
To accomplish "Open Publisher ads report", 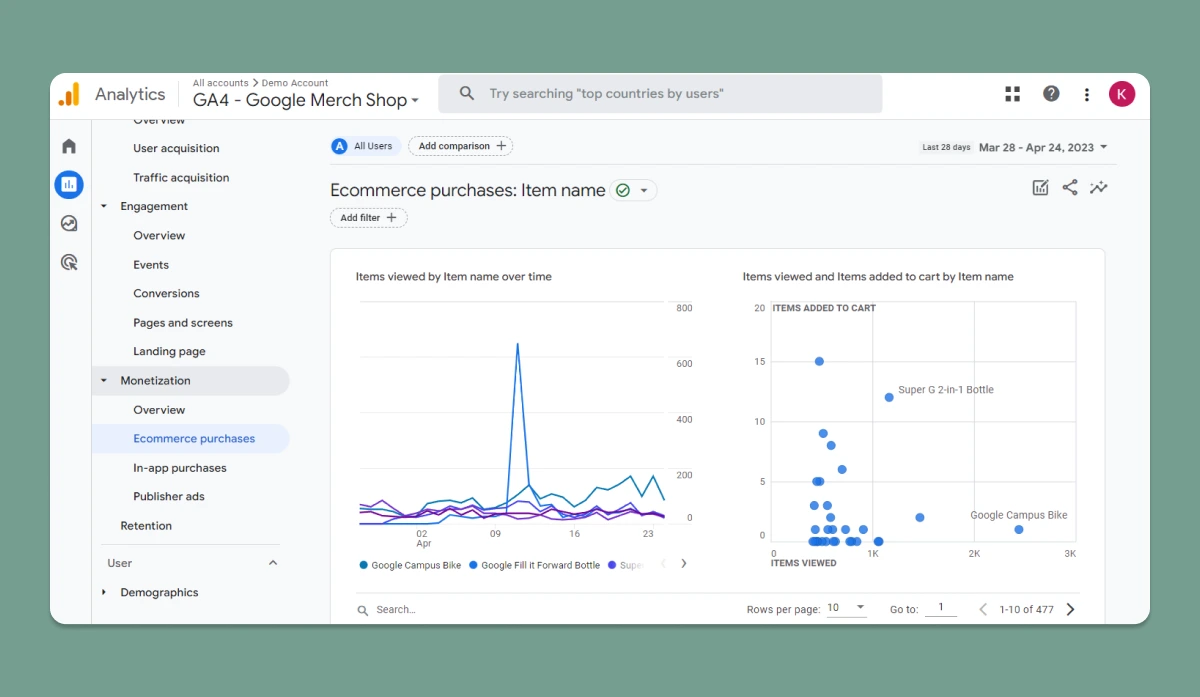I will [x=169, y=497].
